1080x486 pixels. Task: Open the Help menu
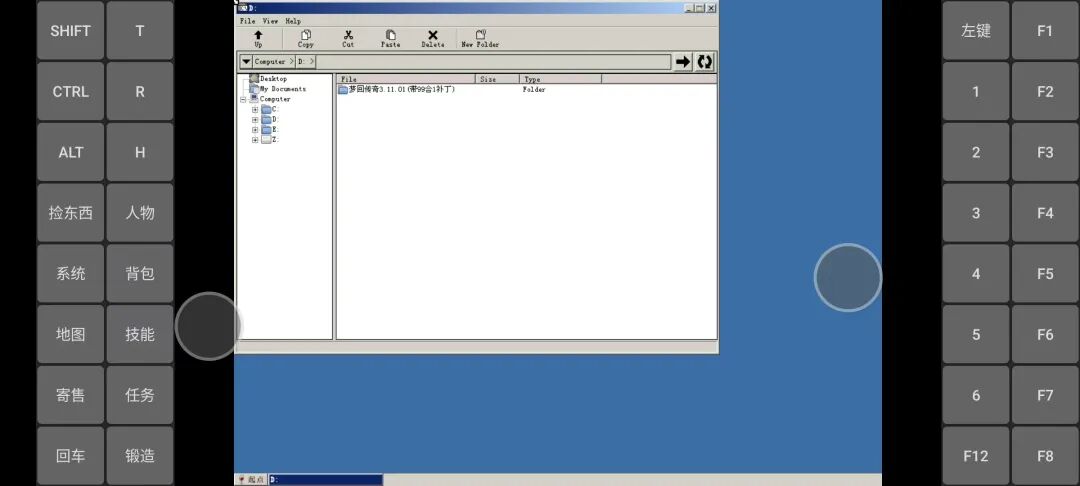(293, 21)
